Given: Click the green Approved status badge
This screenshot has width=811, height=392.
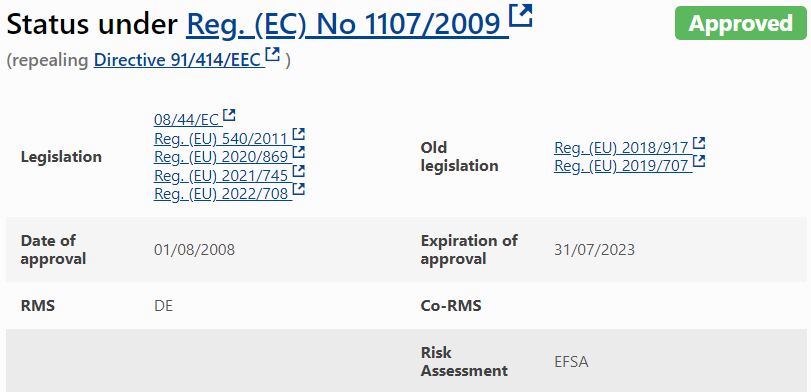Looking at the screenshot, I should [x=740, y=23].
